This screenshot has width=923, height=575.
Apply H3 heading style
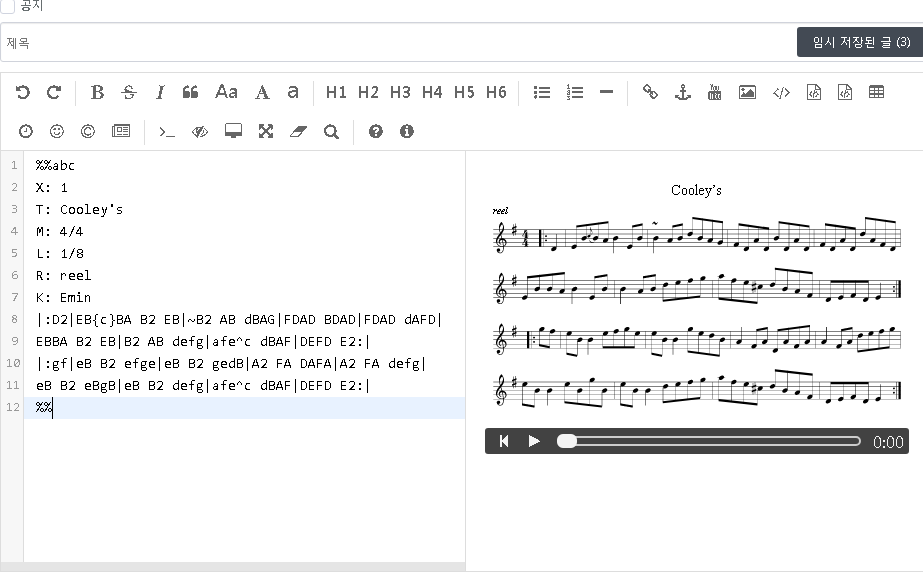click(400, 92)
